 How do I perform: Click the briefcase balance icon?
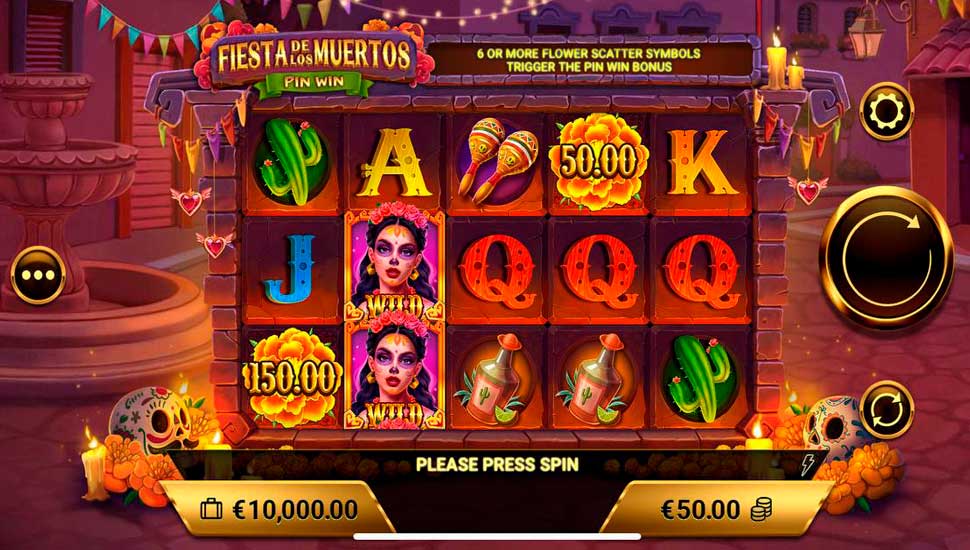point(211,510)
